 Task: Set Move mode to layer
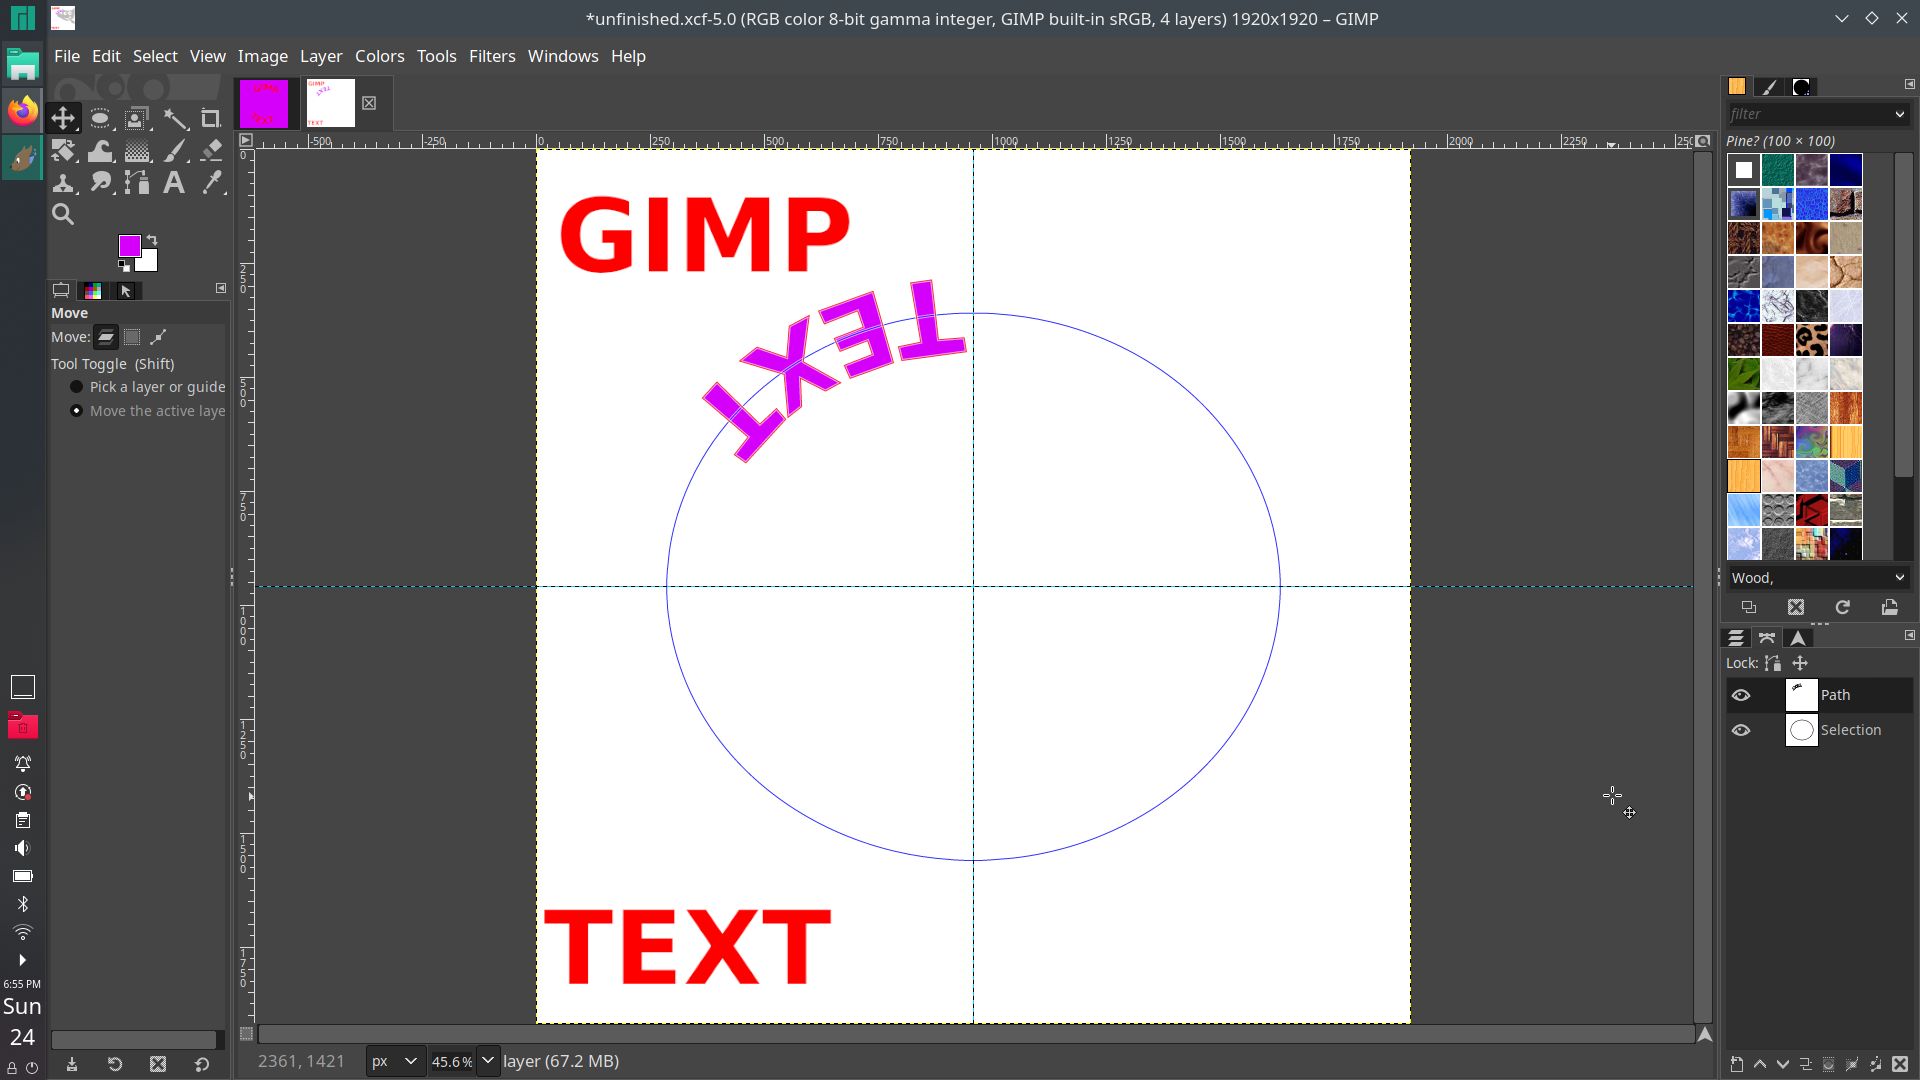coord(106,337)
